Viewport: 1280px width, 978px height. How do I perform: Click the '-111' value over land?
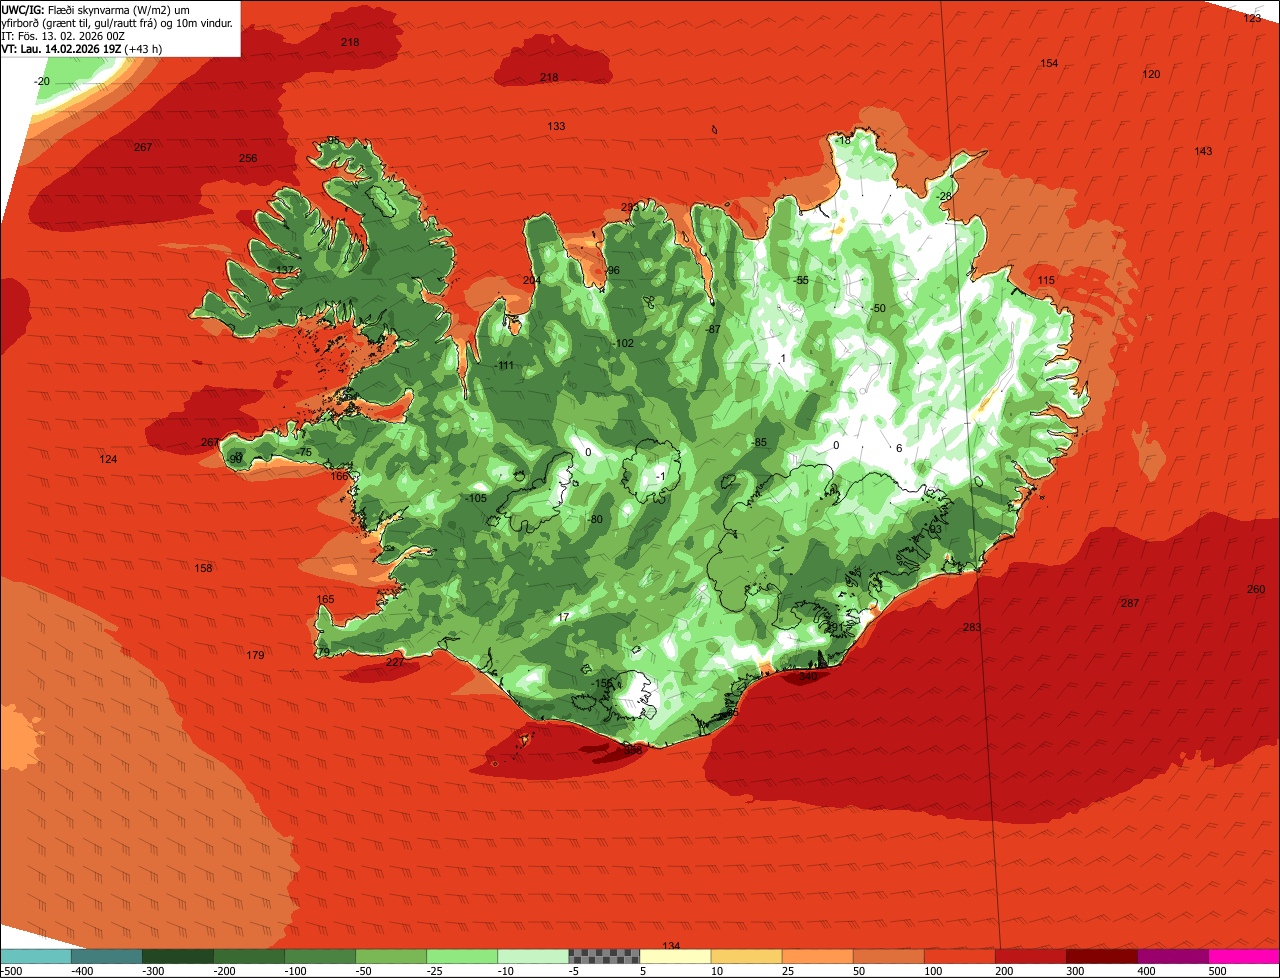(504, 365)
